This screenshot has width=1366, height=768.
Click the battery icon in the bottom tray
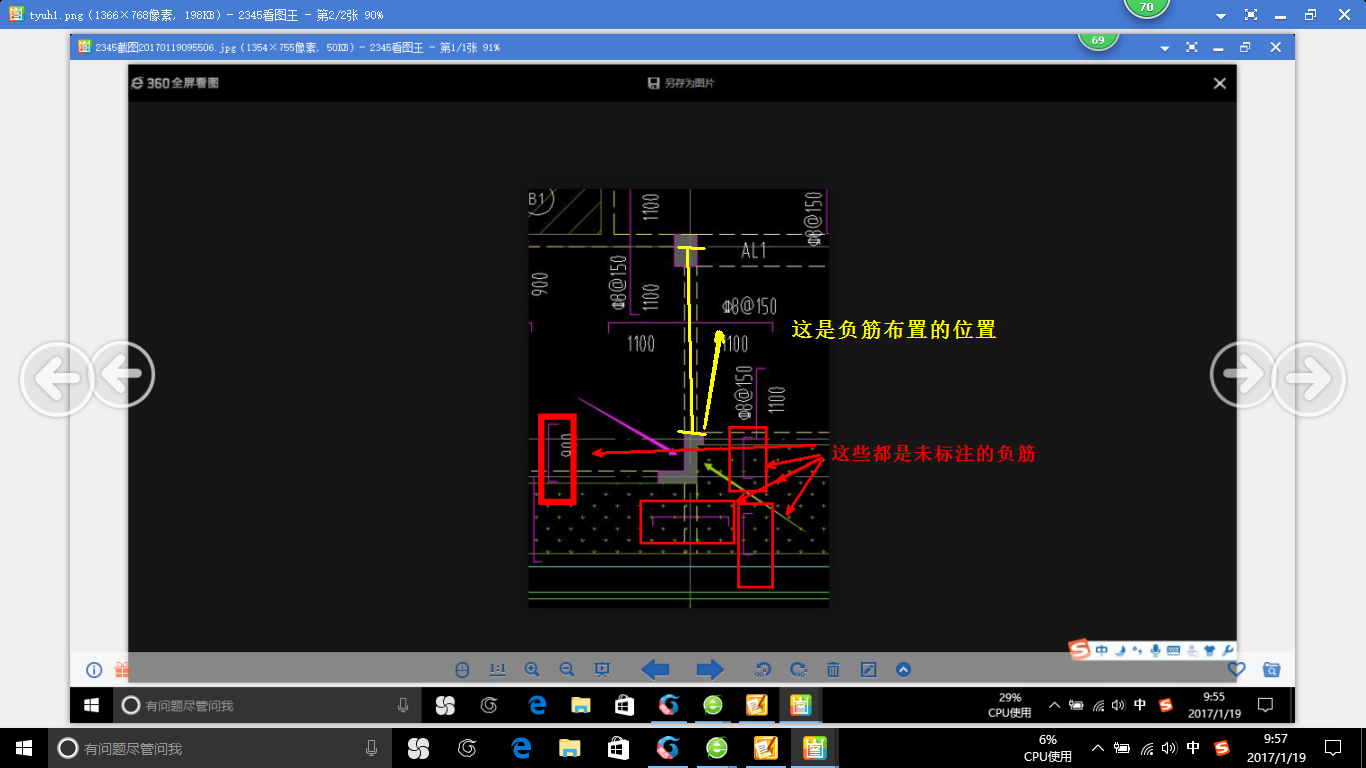(x=1122, y=748)
